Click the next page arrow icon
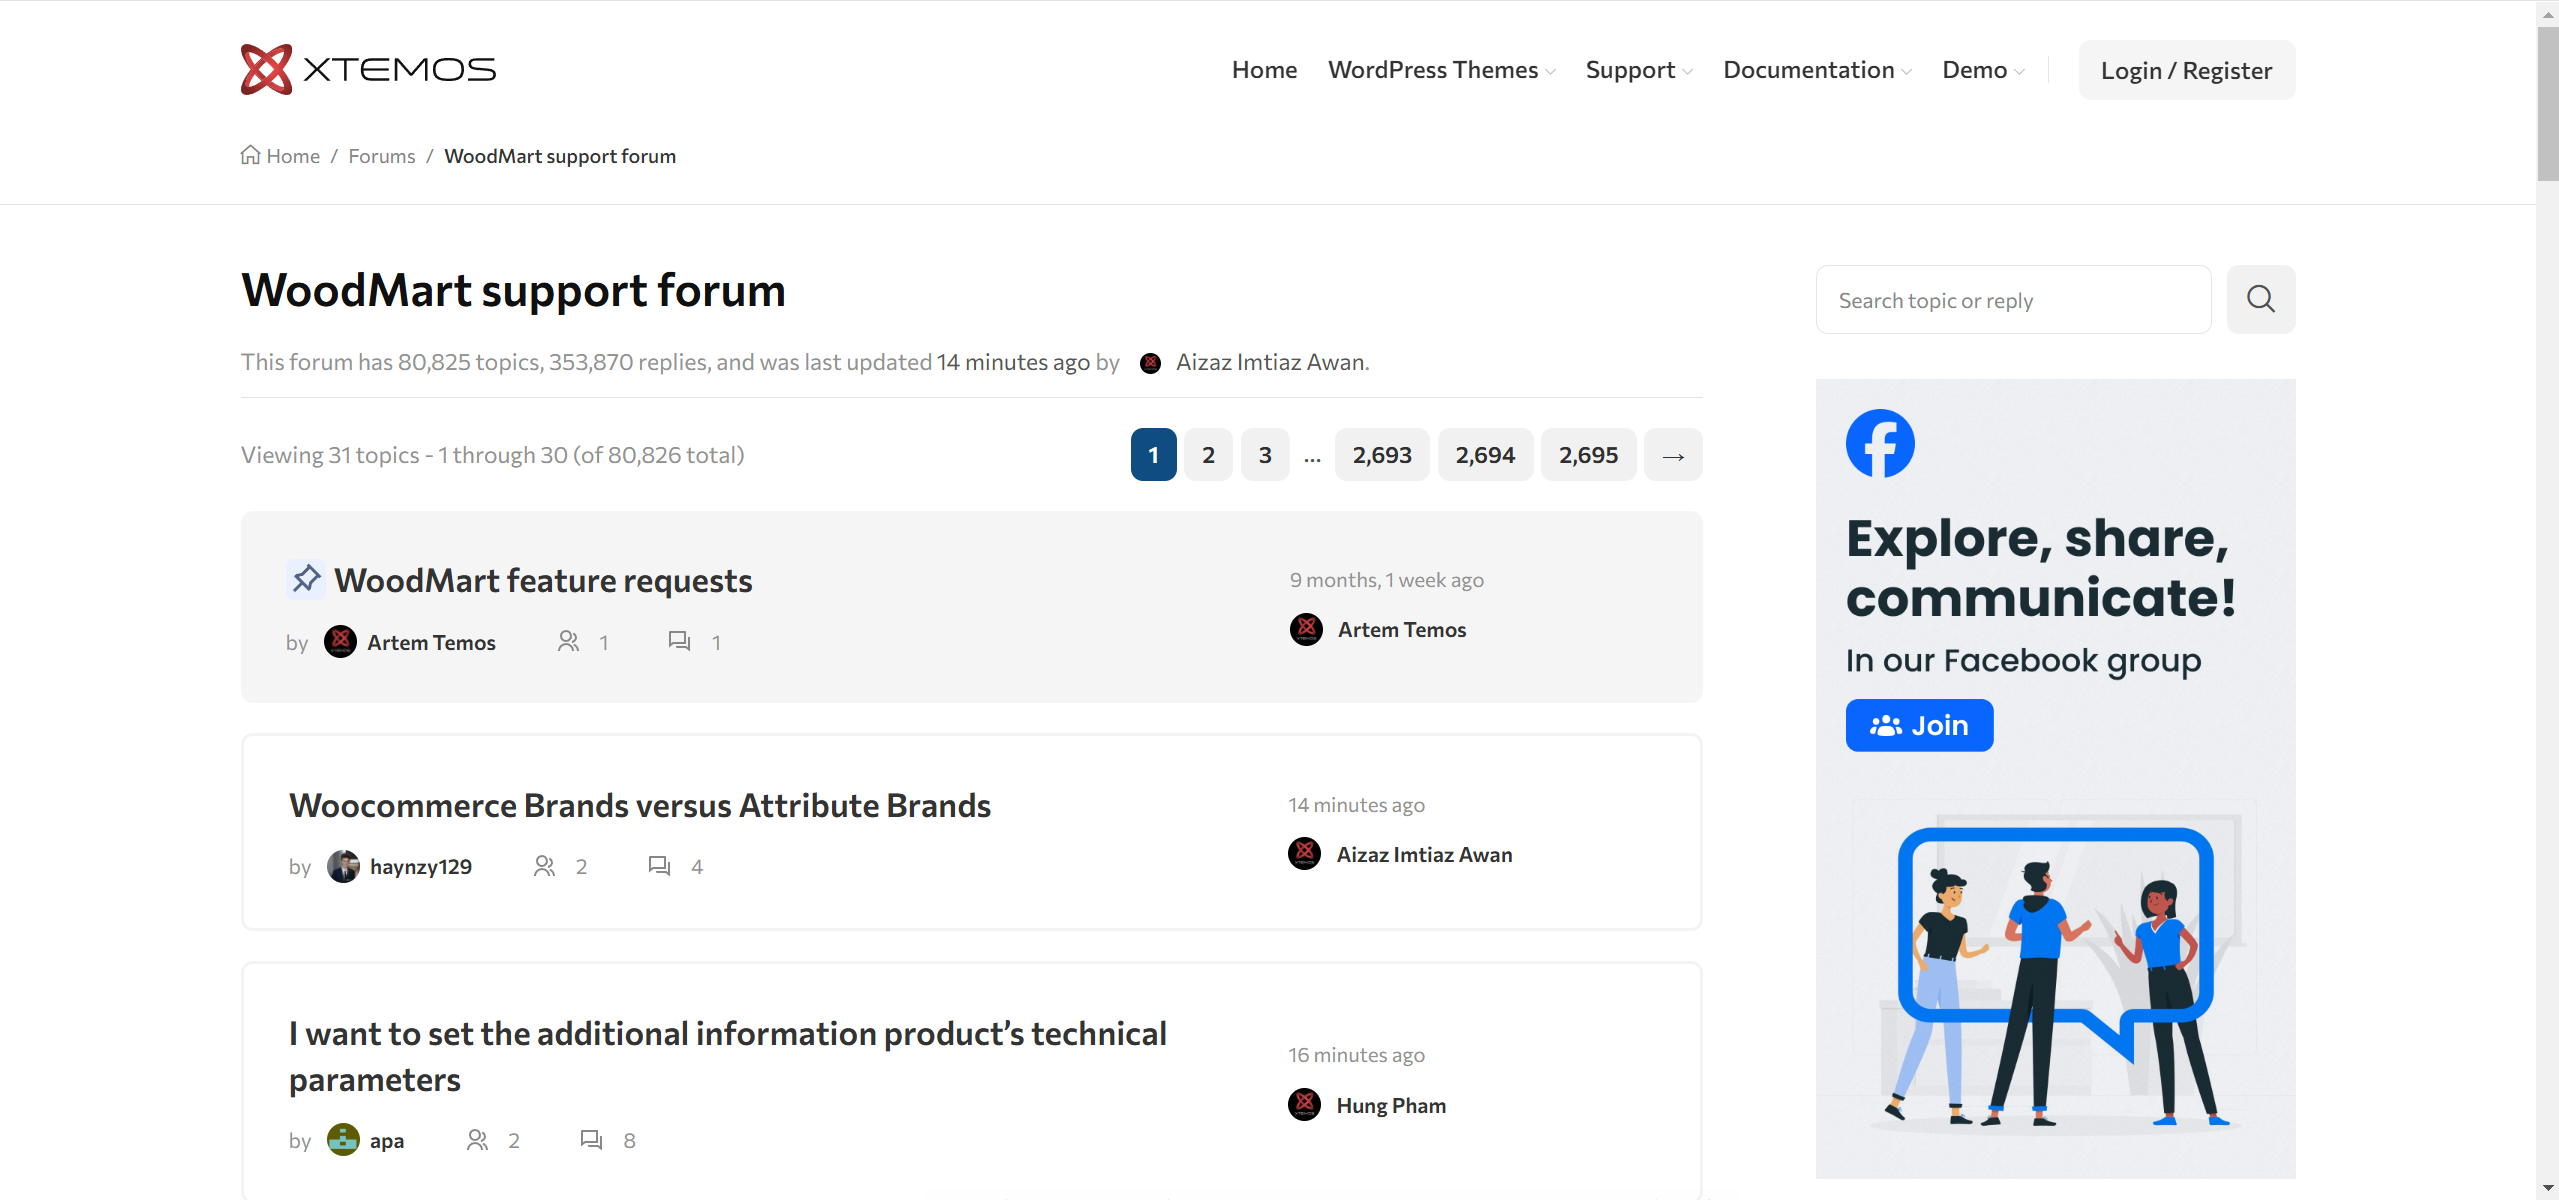 click(x=1673, y=454)
